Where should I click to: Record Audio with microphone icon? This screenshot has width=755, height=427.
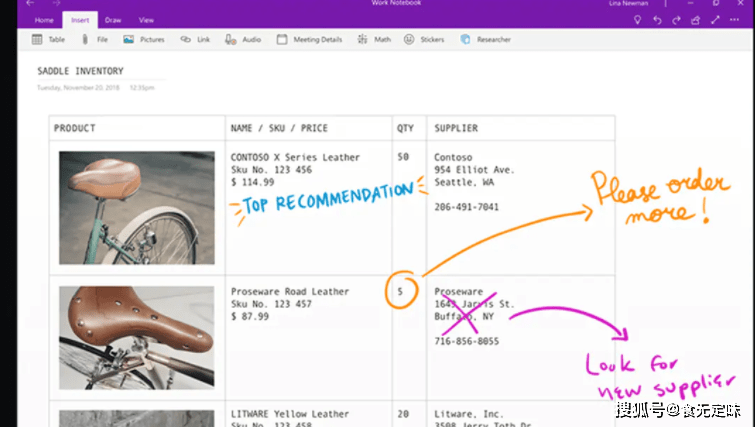pyautogui.click(x=243, y=39)
